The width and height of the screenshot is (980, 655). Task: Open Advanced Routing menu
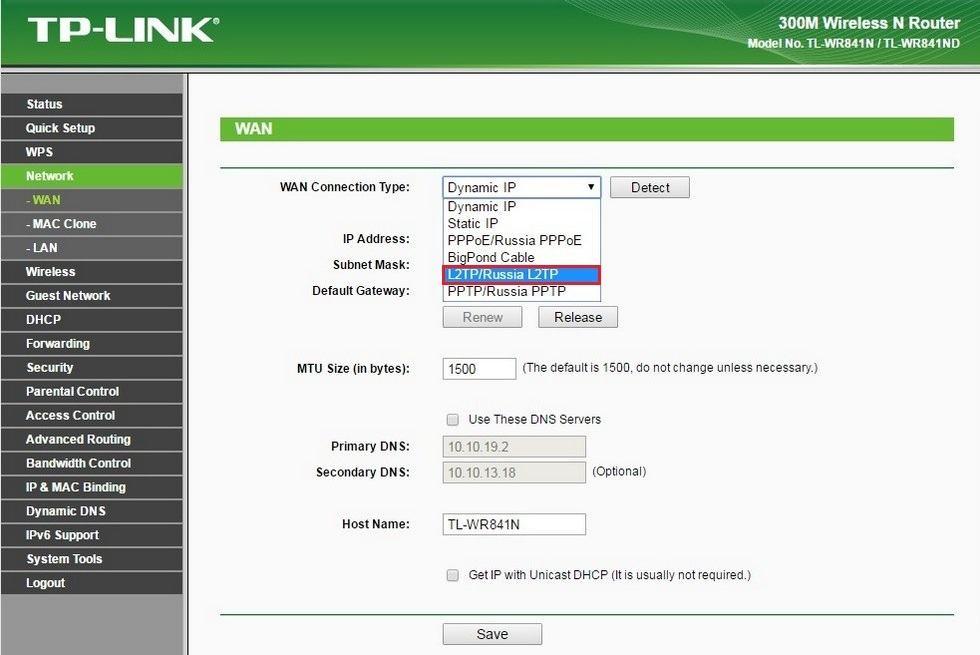[x=91, y=439]
